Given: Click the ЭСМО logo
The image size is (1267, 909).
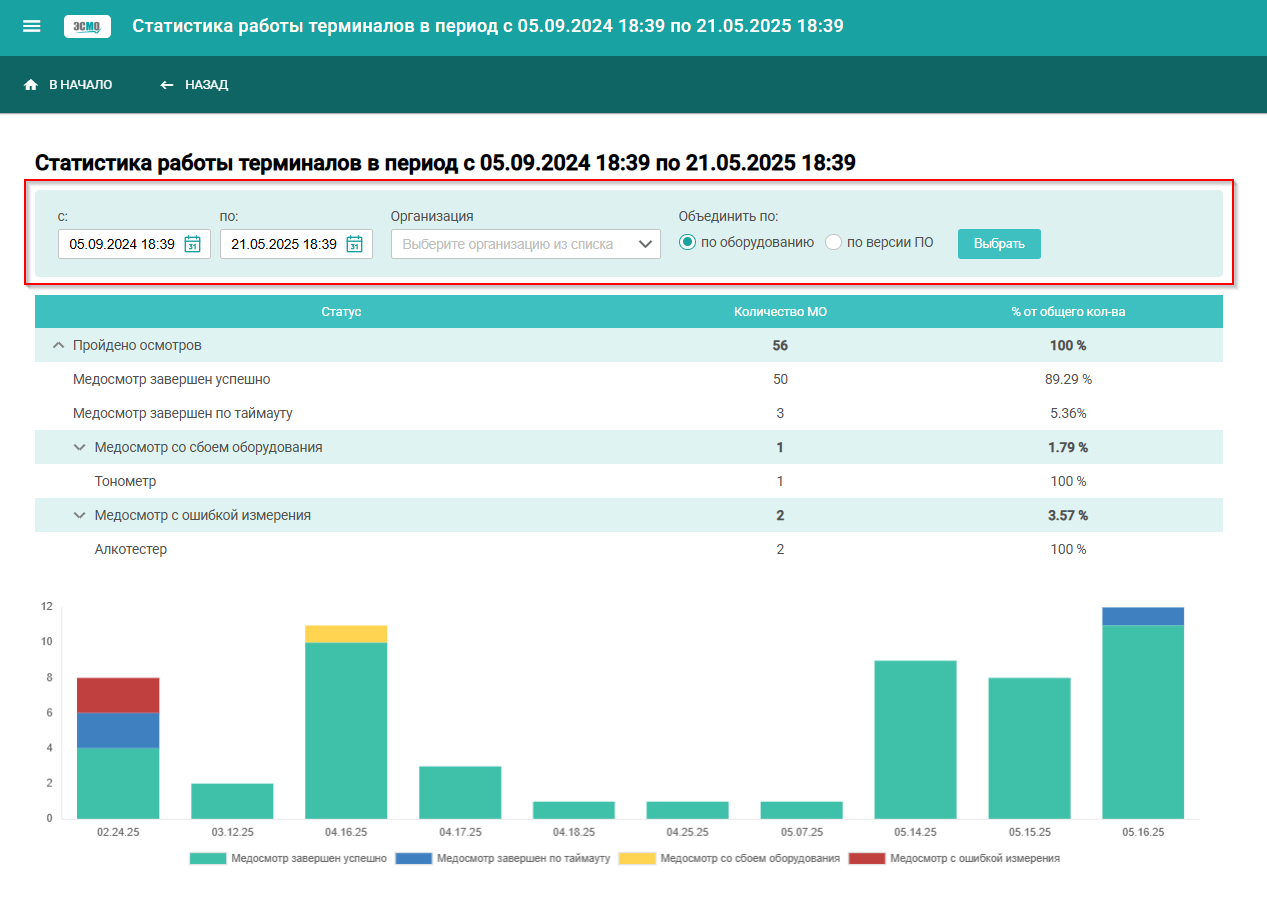Looking at the screenshot, I should point(88,26).
